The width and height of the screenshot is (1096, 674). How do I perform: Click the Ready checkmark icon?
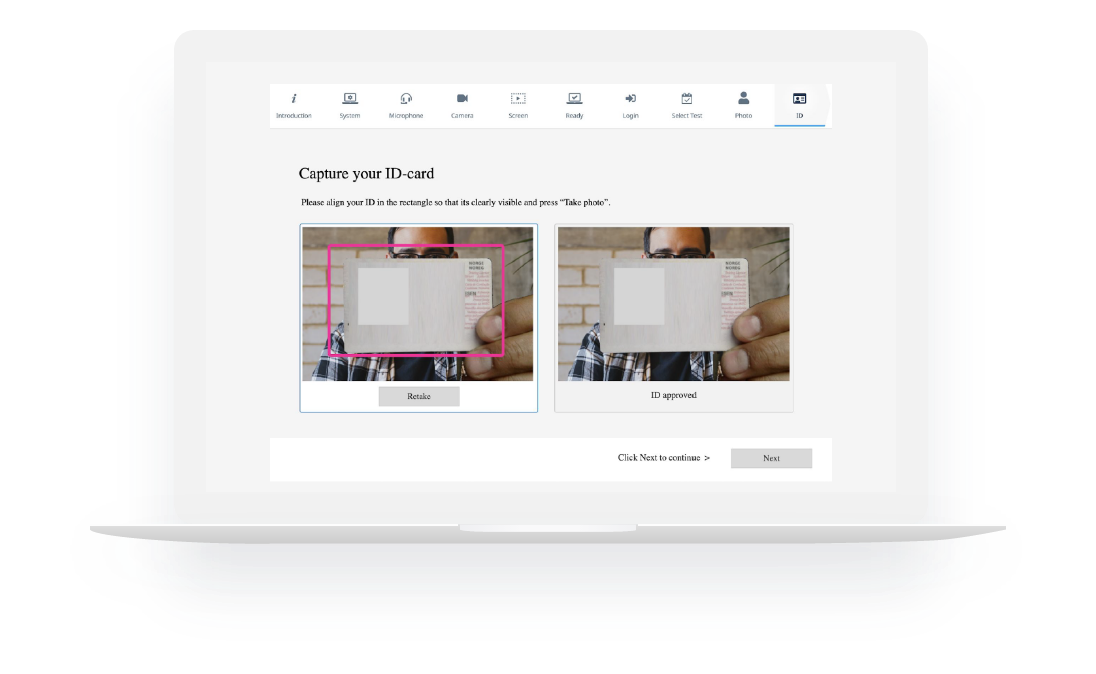click(x=574, y=98)
